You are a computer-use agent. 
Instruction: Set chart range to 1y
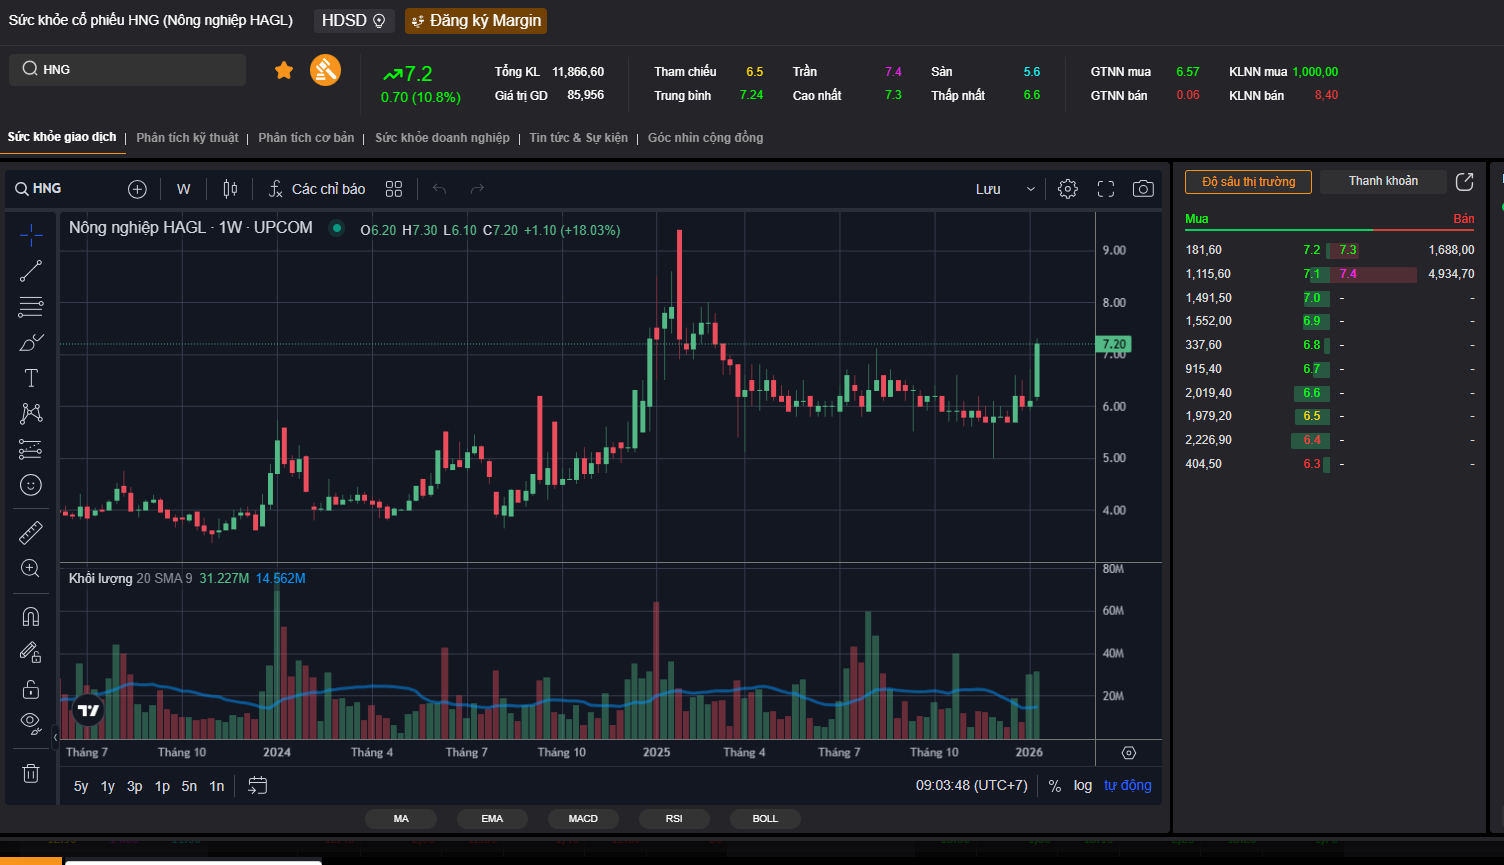point(108,786)
